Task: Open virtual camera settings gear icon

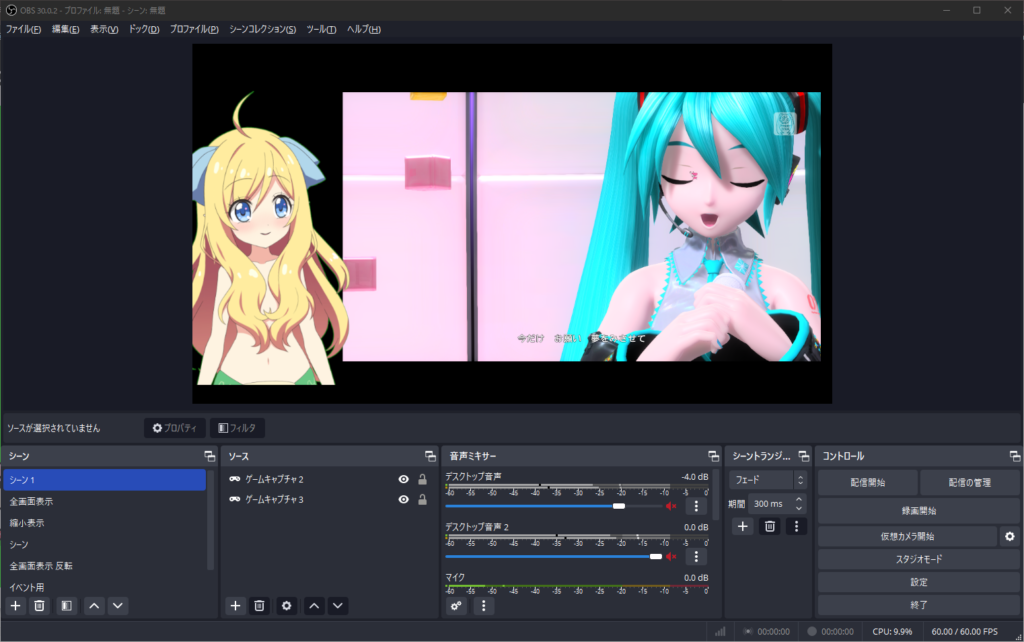Action: (1009, 537)
